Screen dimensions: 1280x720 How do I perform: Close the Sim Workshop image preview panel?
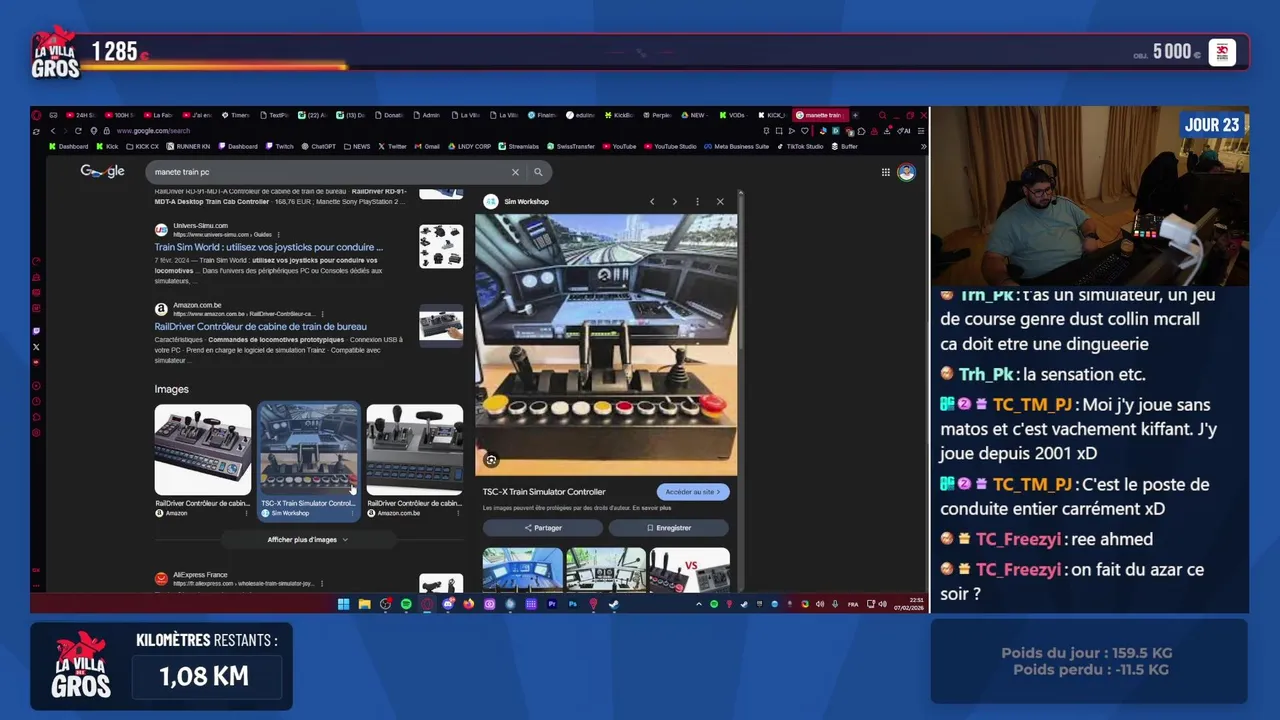720,202
